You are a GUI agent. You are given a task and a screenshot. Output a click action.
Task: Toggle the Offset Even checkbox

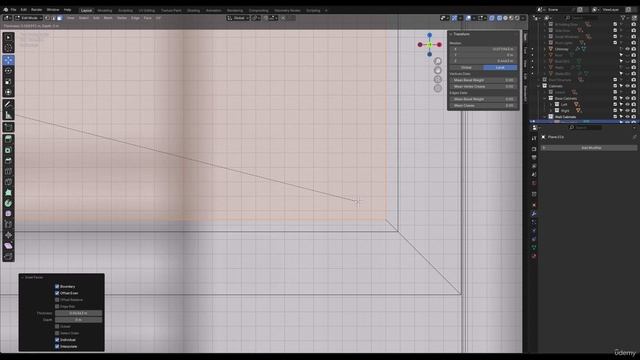click(57, 293)
